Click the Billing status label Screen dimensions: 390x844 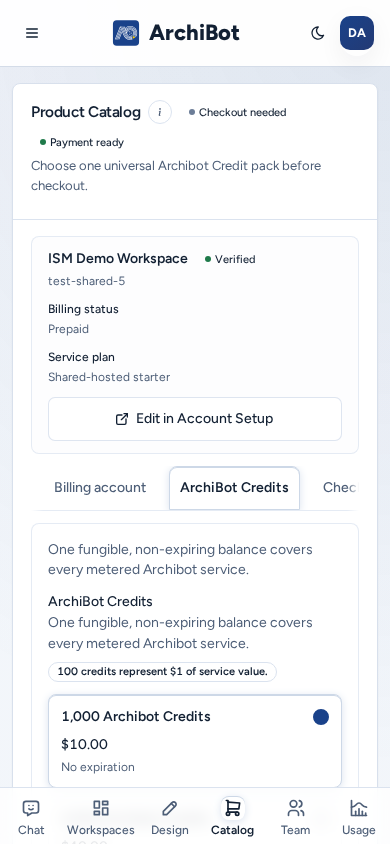point(83,309)
